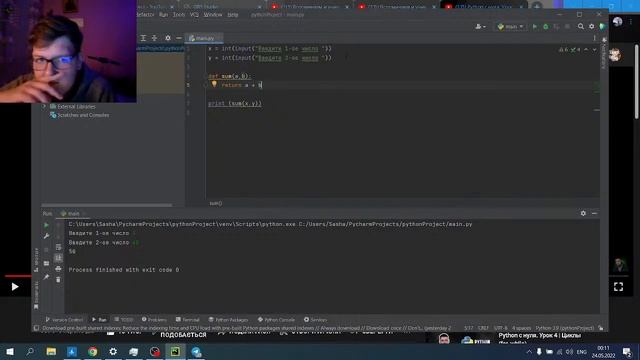Open Run panel settings gear
The width and height of the screenshot is (640, 360).
tap(583, 213)
